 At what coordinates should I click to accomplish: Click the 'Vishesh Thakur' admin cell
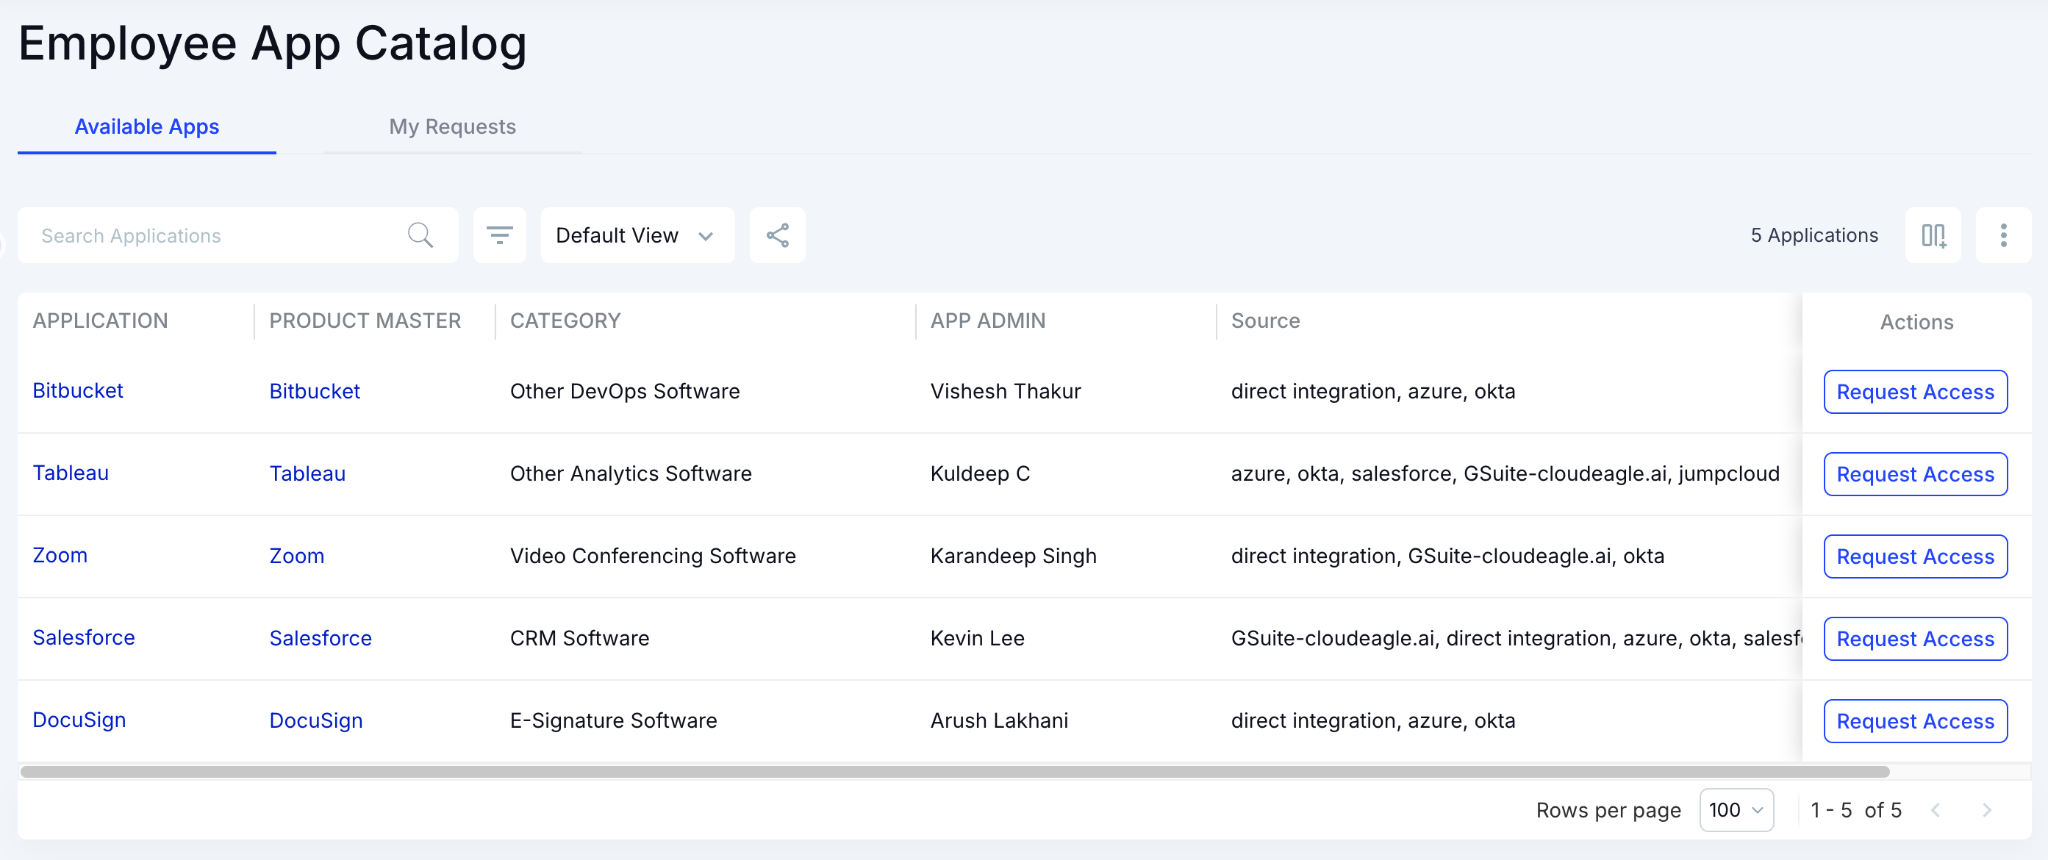(x=1006, y=391)
